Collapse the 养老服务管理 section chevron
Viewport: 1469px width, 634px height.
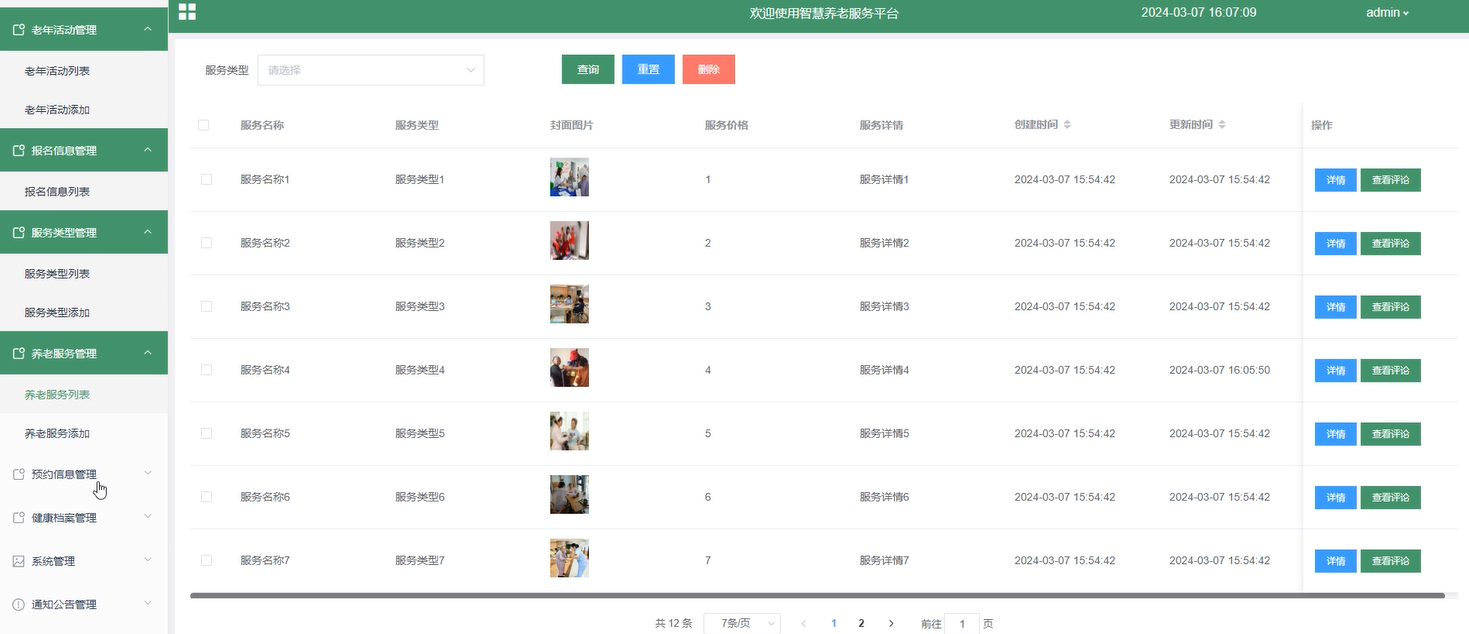[x=148, y=354]
